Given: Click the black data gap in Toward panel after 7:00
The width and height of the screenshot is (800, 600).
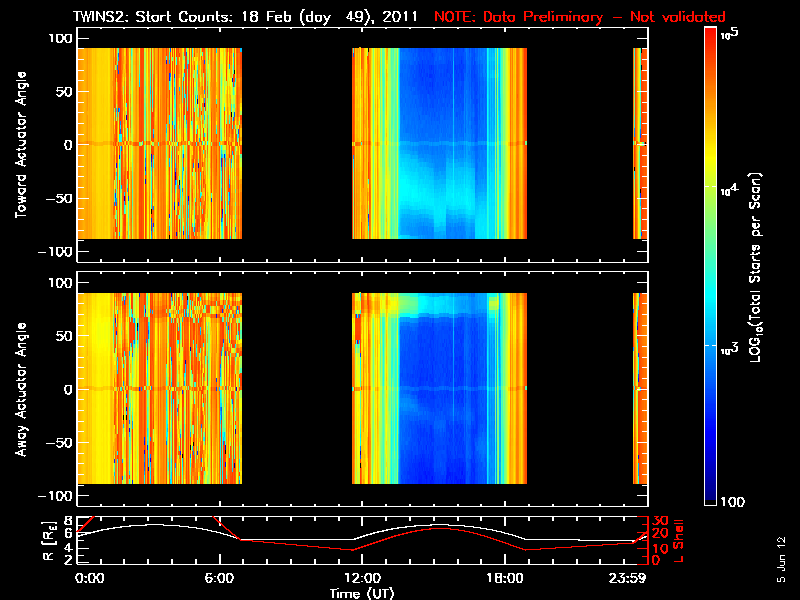Looking at the screenshot, I should coord(297,143).
